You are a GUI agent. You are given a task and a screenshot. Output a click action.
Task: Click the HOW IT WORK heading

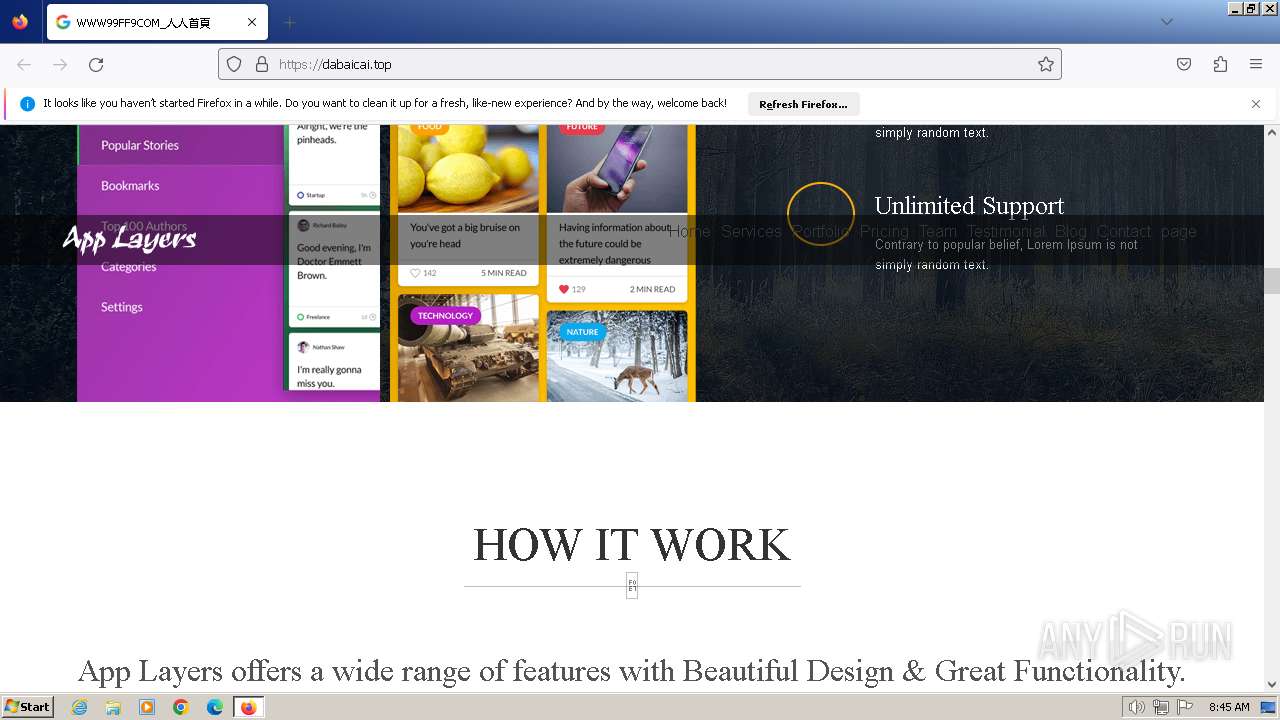click(x=632, y=545)
